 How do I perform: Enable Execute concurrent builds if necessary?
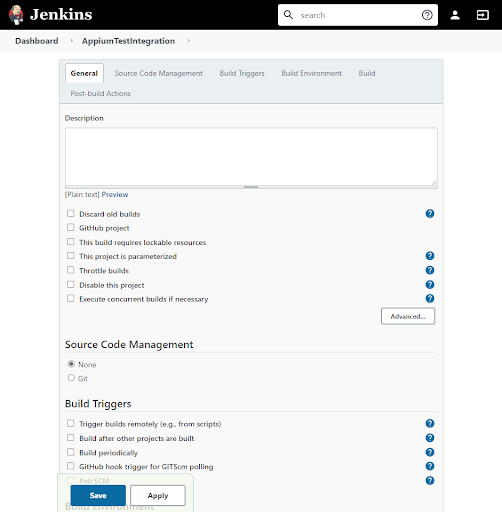pos(70,298)
